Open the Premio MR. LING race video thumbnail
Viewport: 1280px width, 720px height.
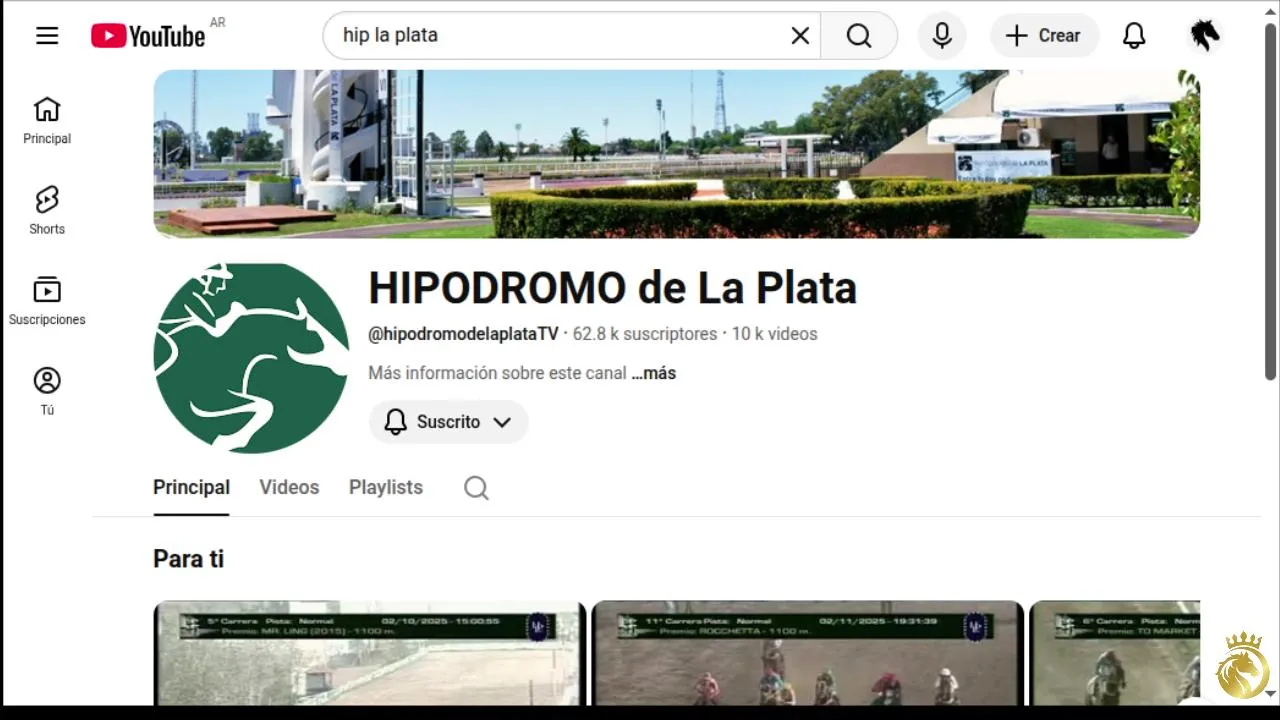point(369,653)
